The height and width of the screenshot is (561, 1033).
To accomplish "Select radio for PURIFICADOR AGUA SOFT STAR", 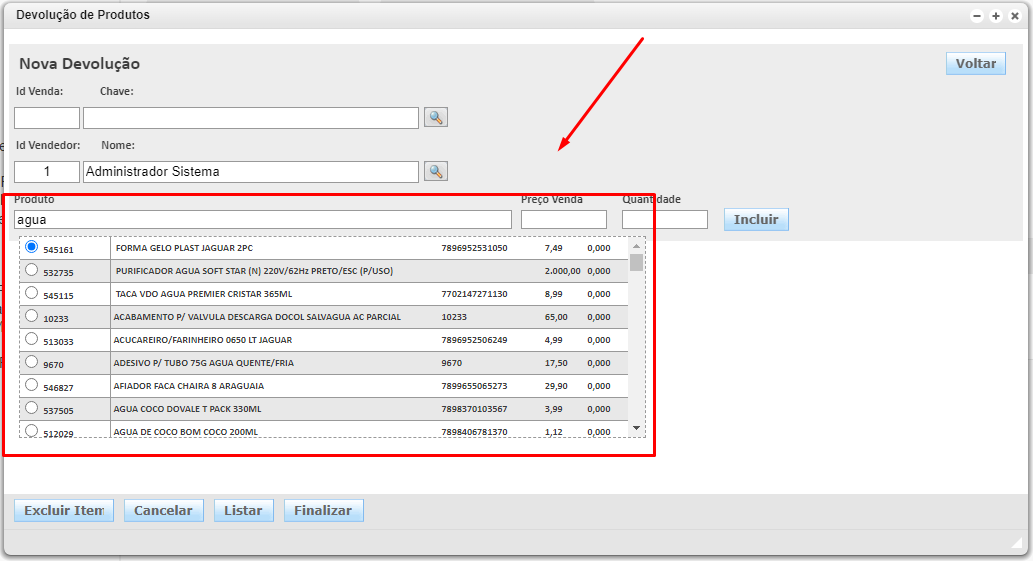I will point(32,270).
